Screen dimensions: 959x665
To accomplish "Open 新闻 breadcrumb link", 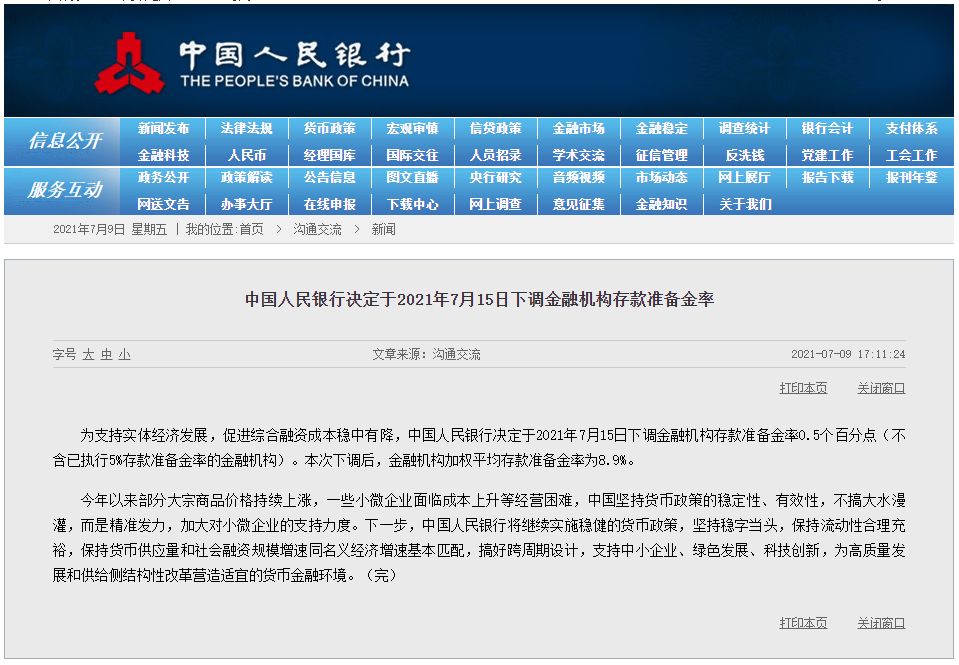I will click(383, 229).
